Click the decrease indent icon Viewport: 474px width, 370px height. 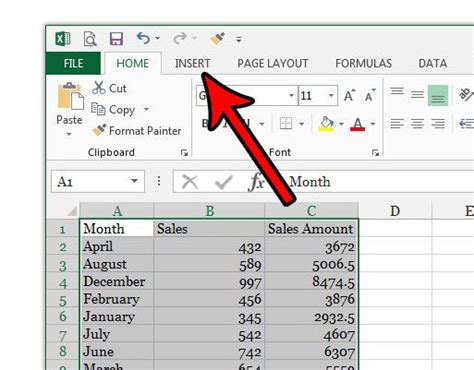466,124
